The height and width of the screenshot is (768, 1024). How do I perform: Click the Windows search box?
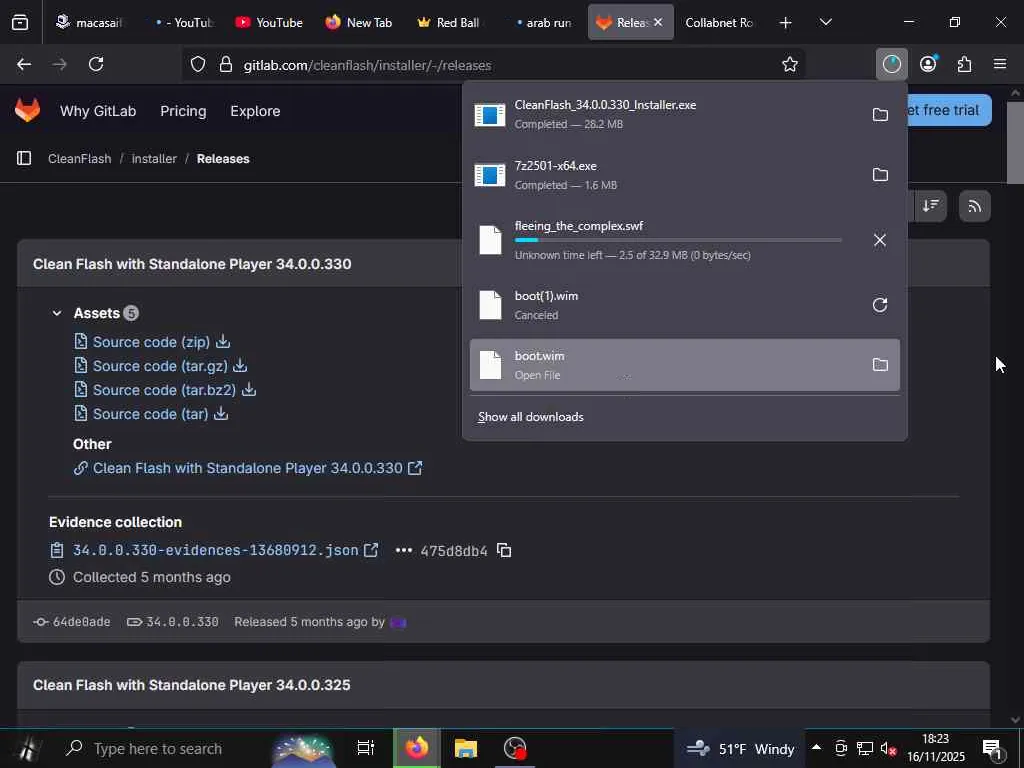click(x=157, y=748)
